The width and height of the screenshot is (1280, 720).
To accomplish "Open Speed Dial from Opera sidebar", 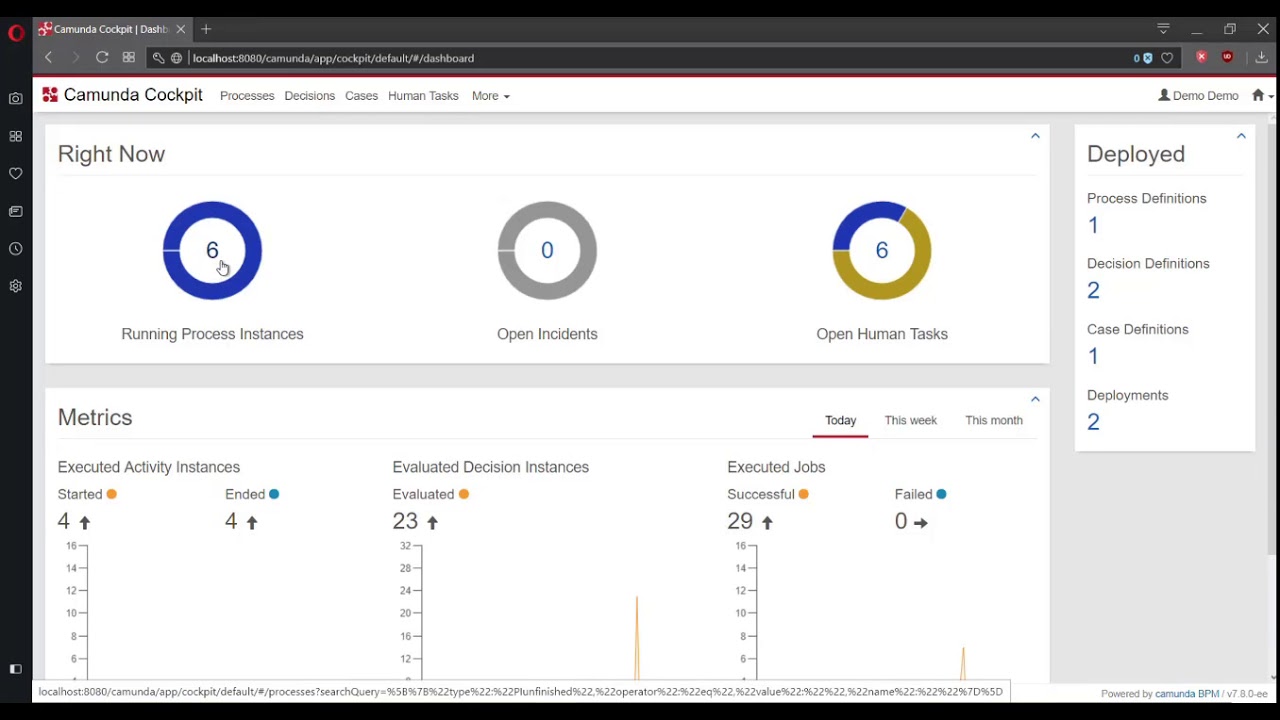I will [x=16, y=136].
